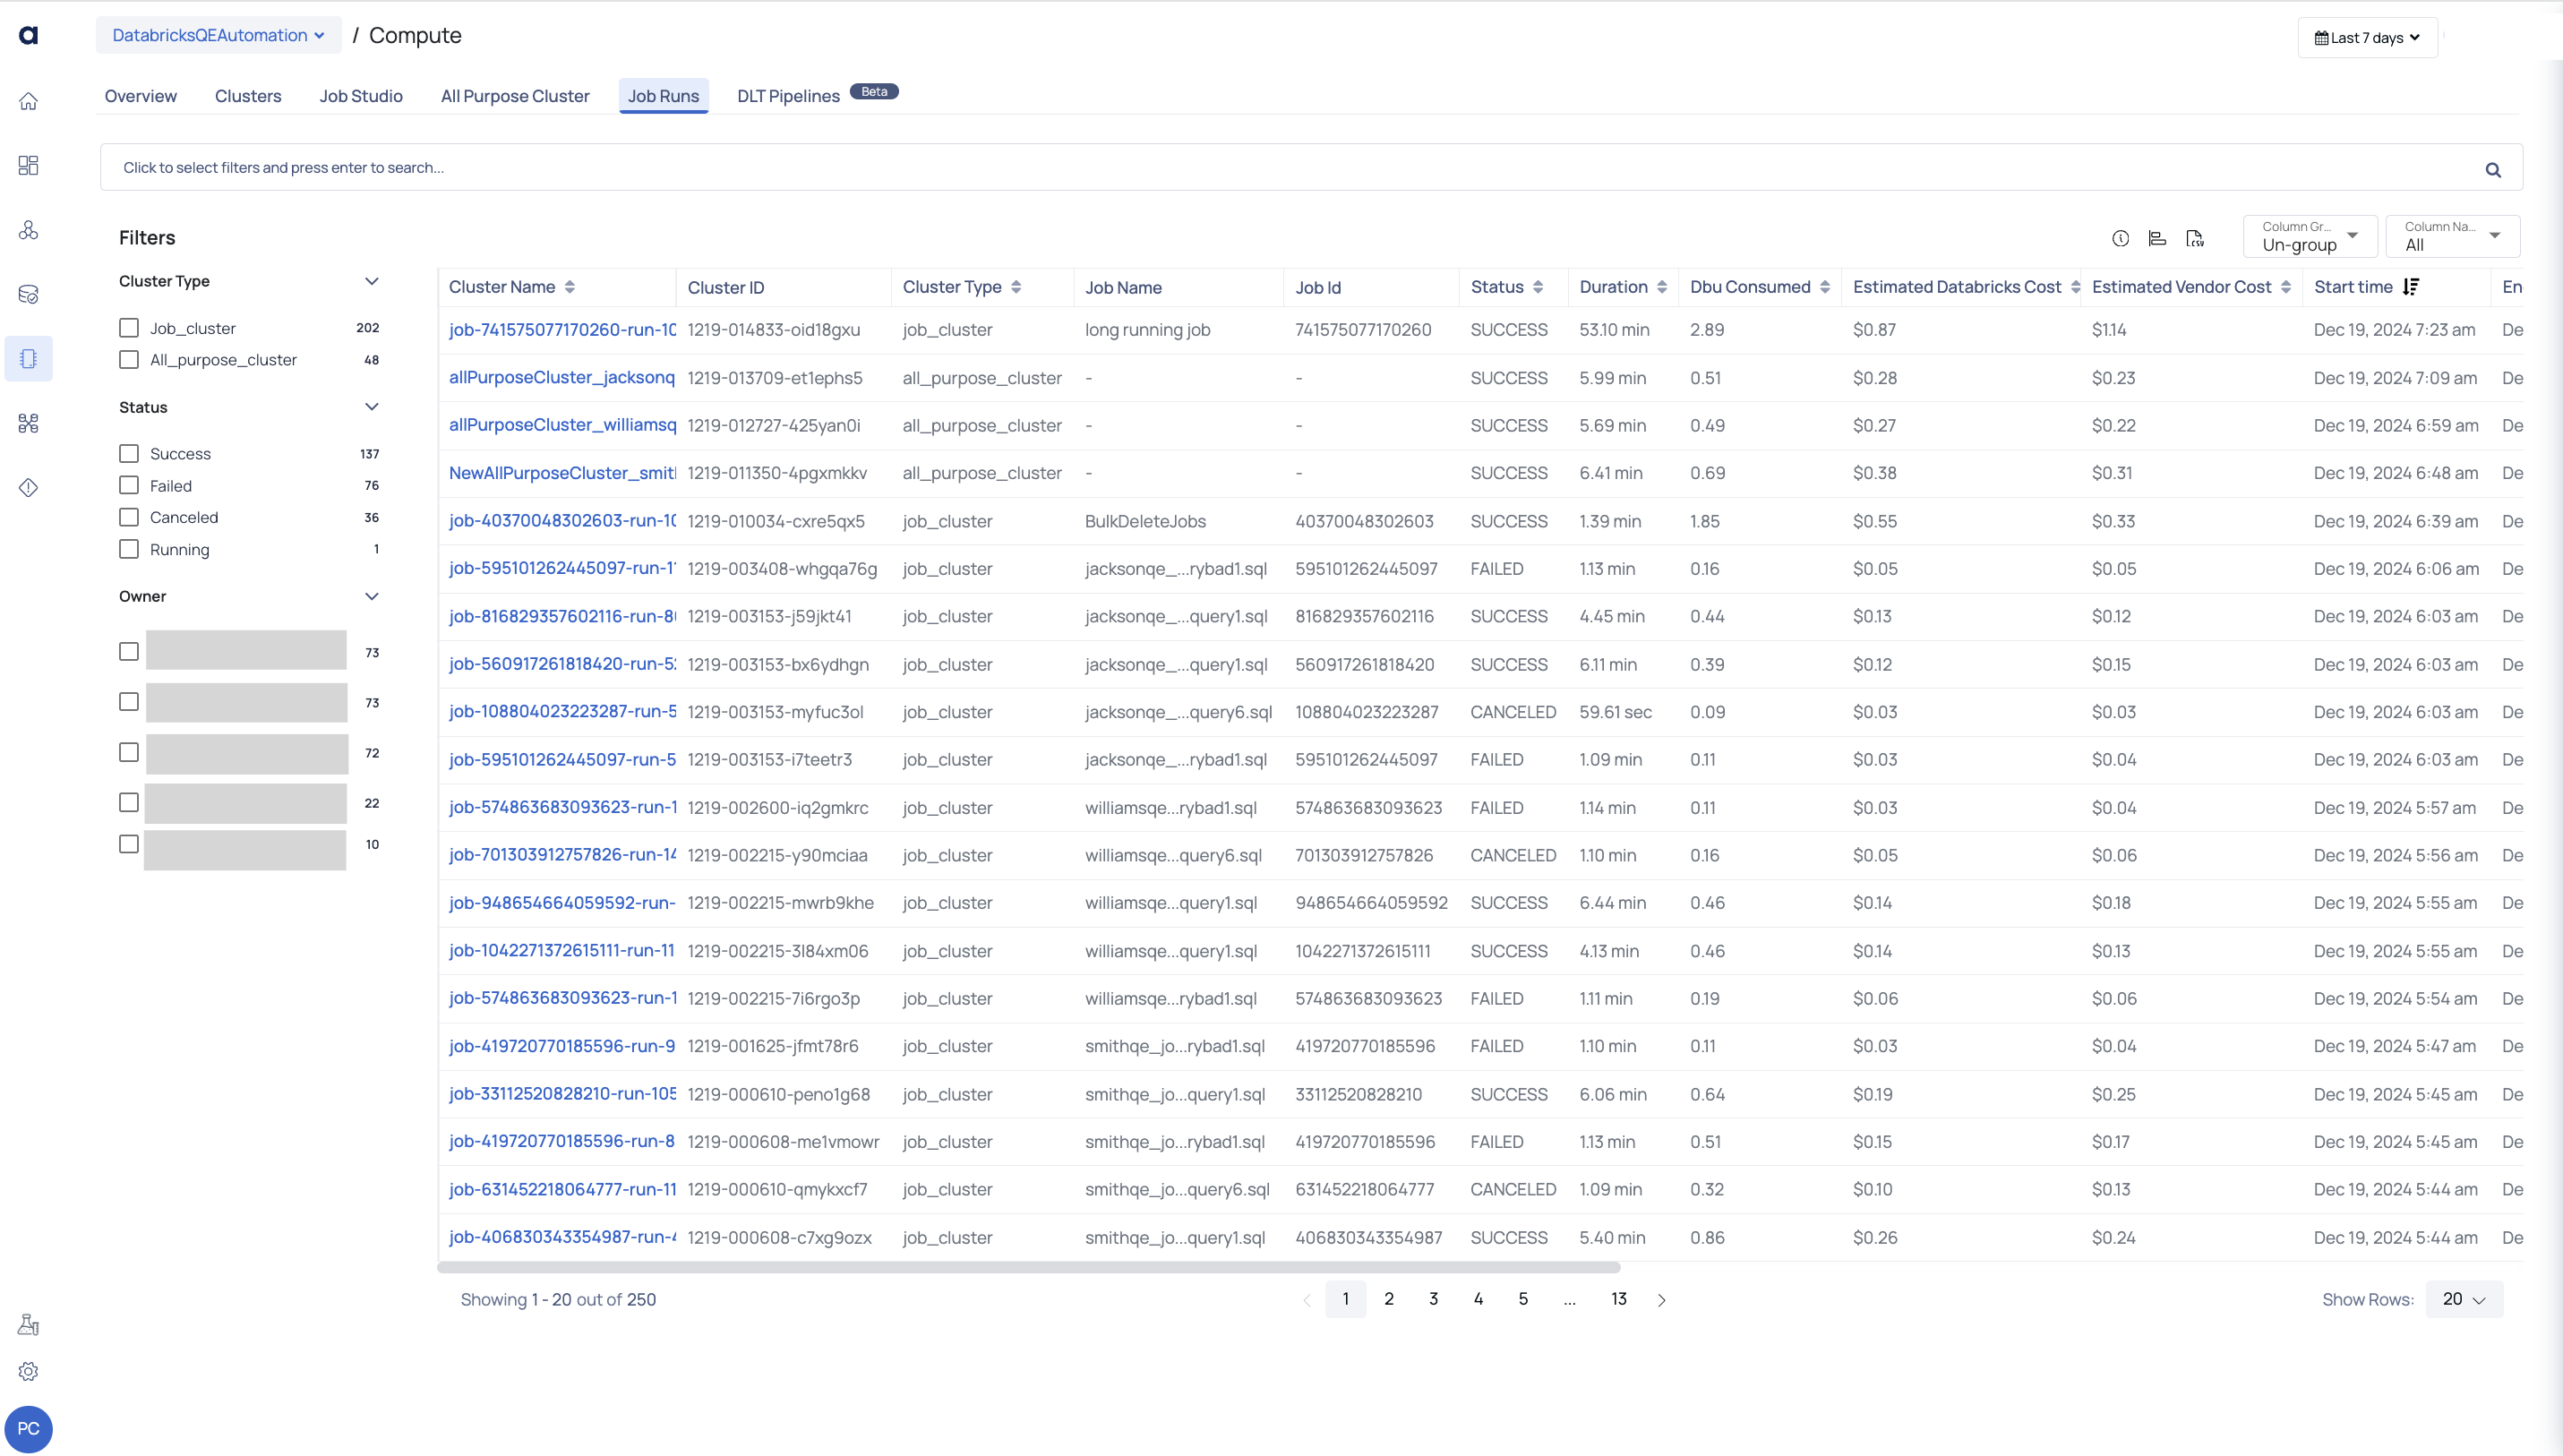This screenshot has height=1456, width=2563.
Task: Open the lab flask icon in sidebar
Action: 29,1324
